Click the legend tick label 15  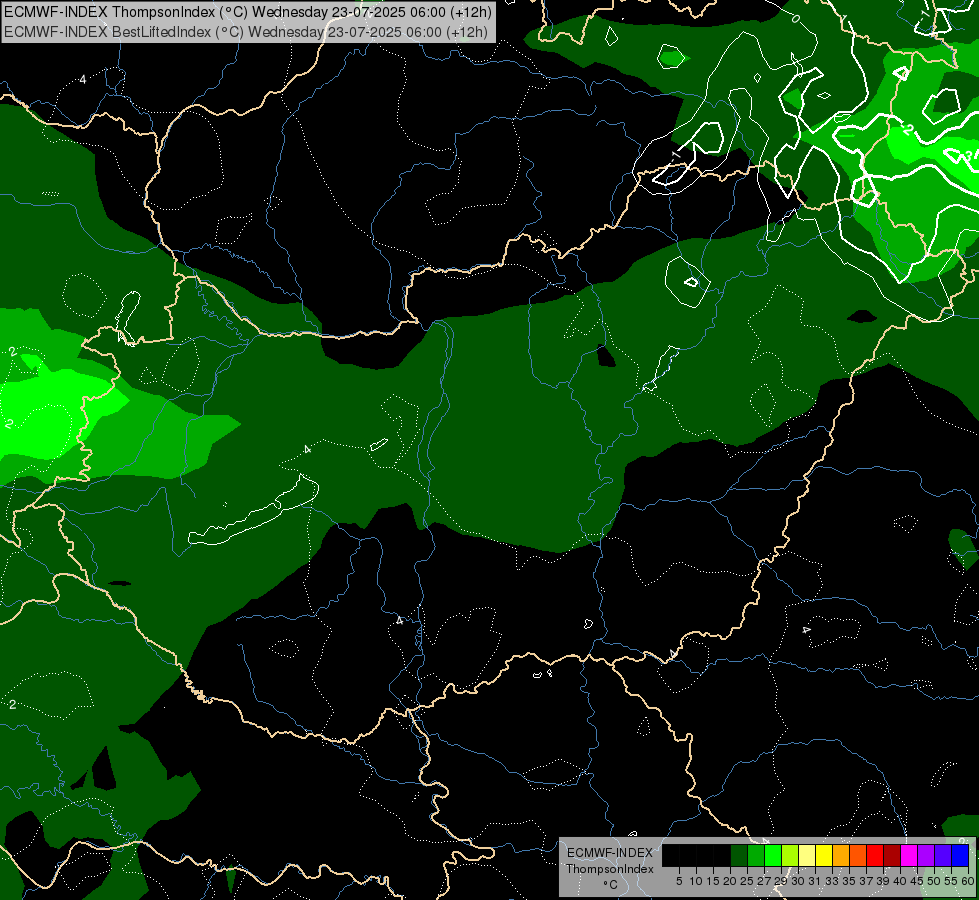pos(713,881)
